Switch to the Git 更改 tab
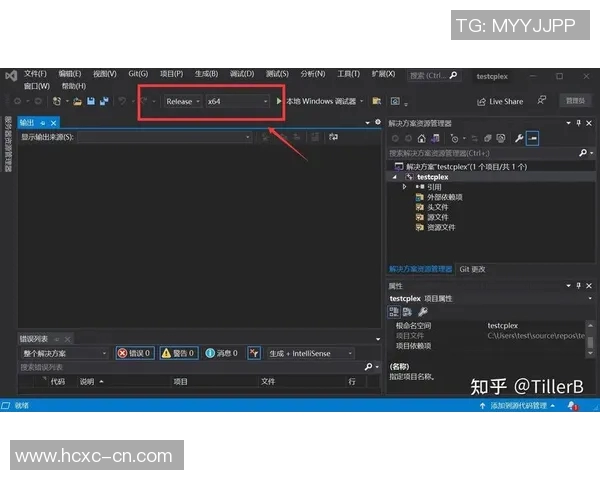The width and height of the screenshot is (600, 480). click(x=472, y=269)
